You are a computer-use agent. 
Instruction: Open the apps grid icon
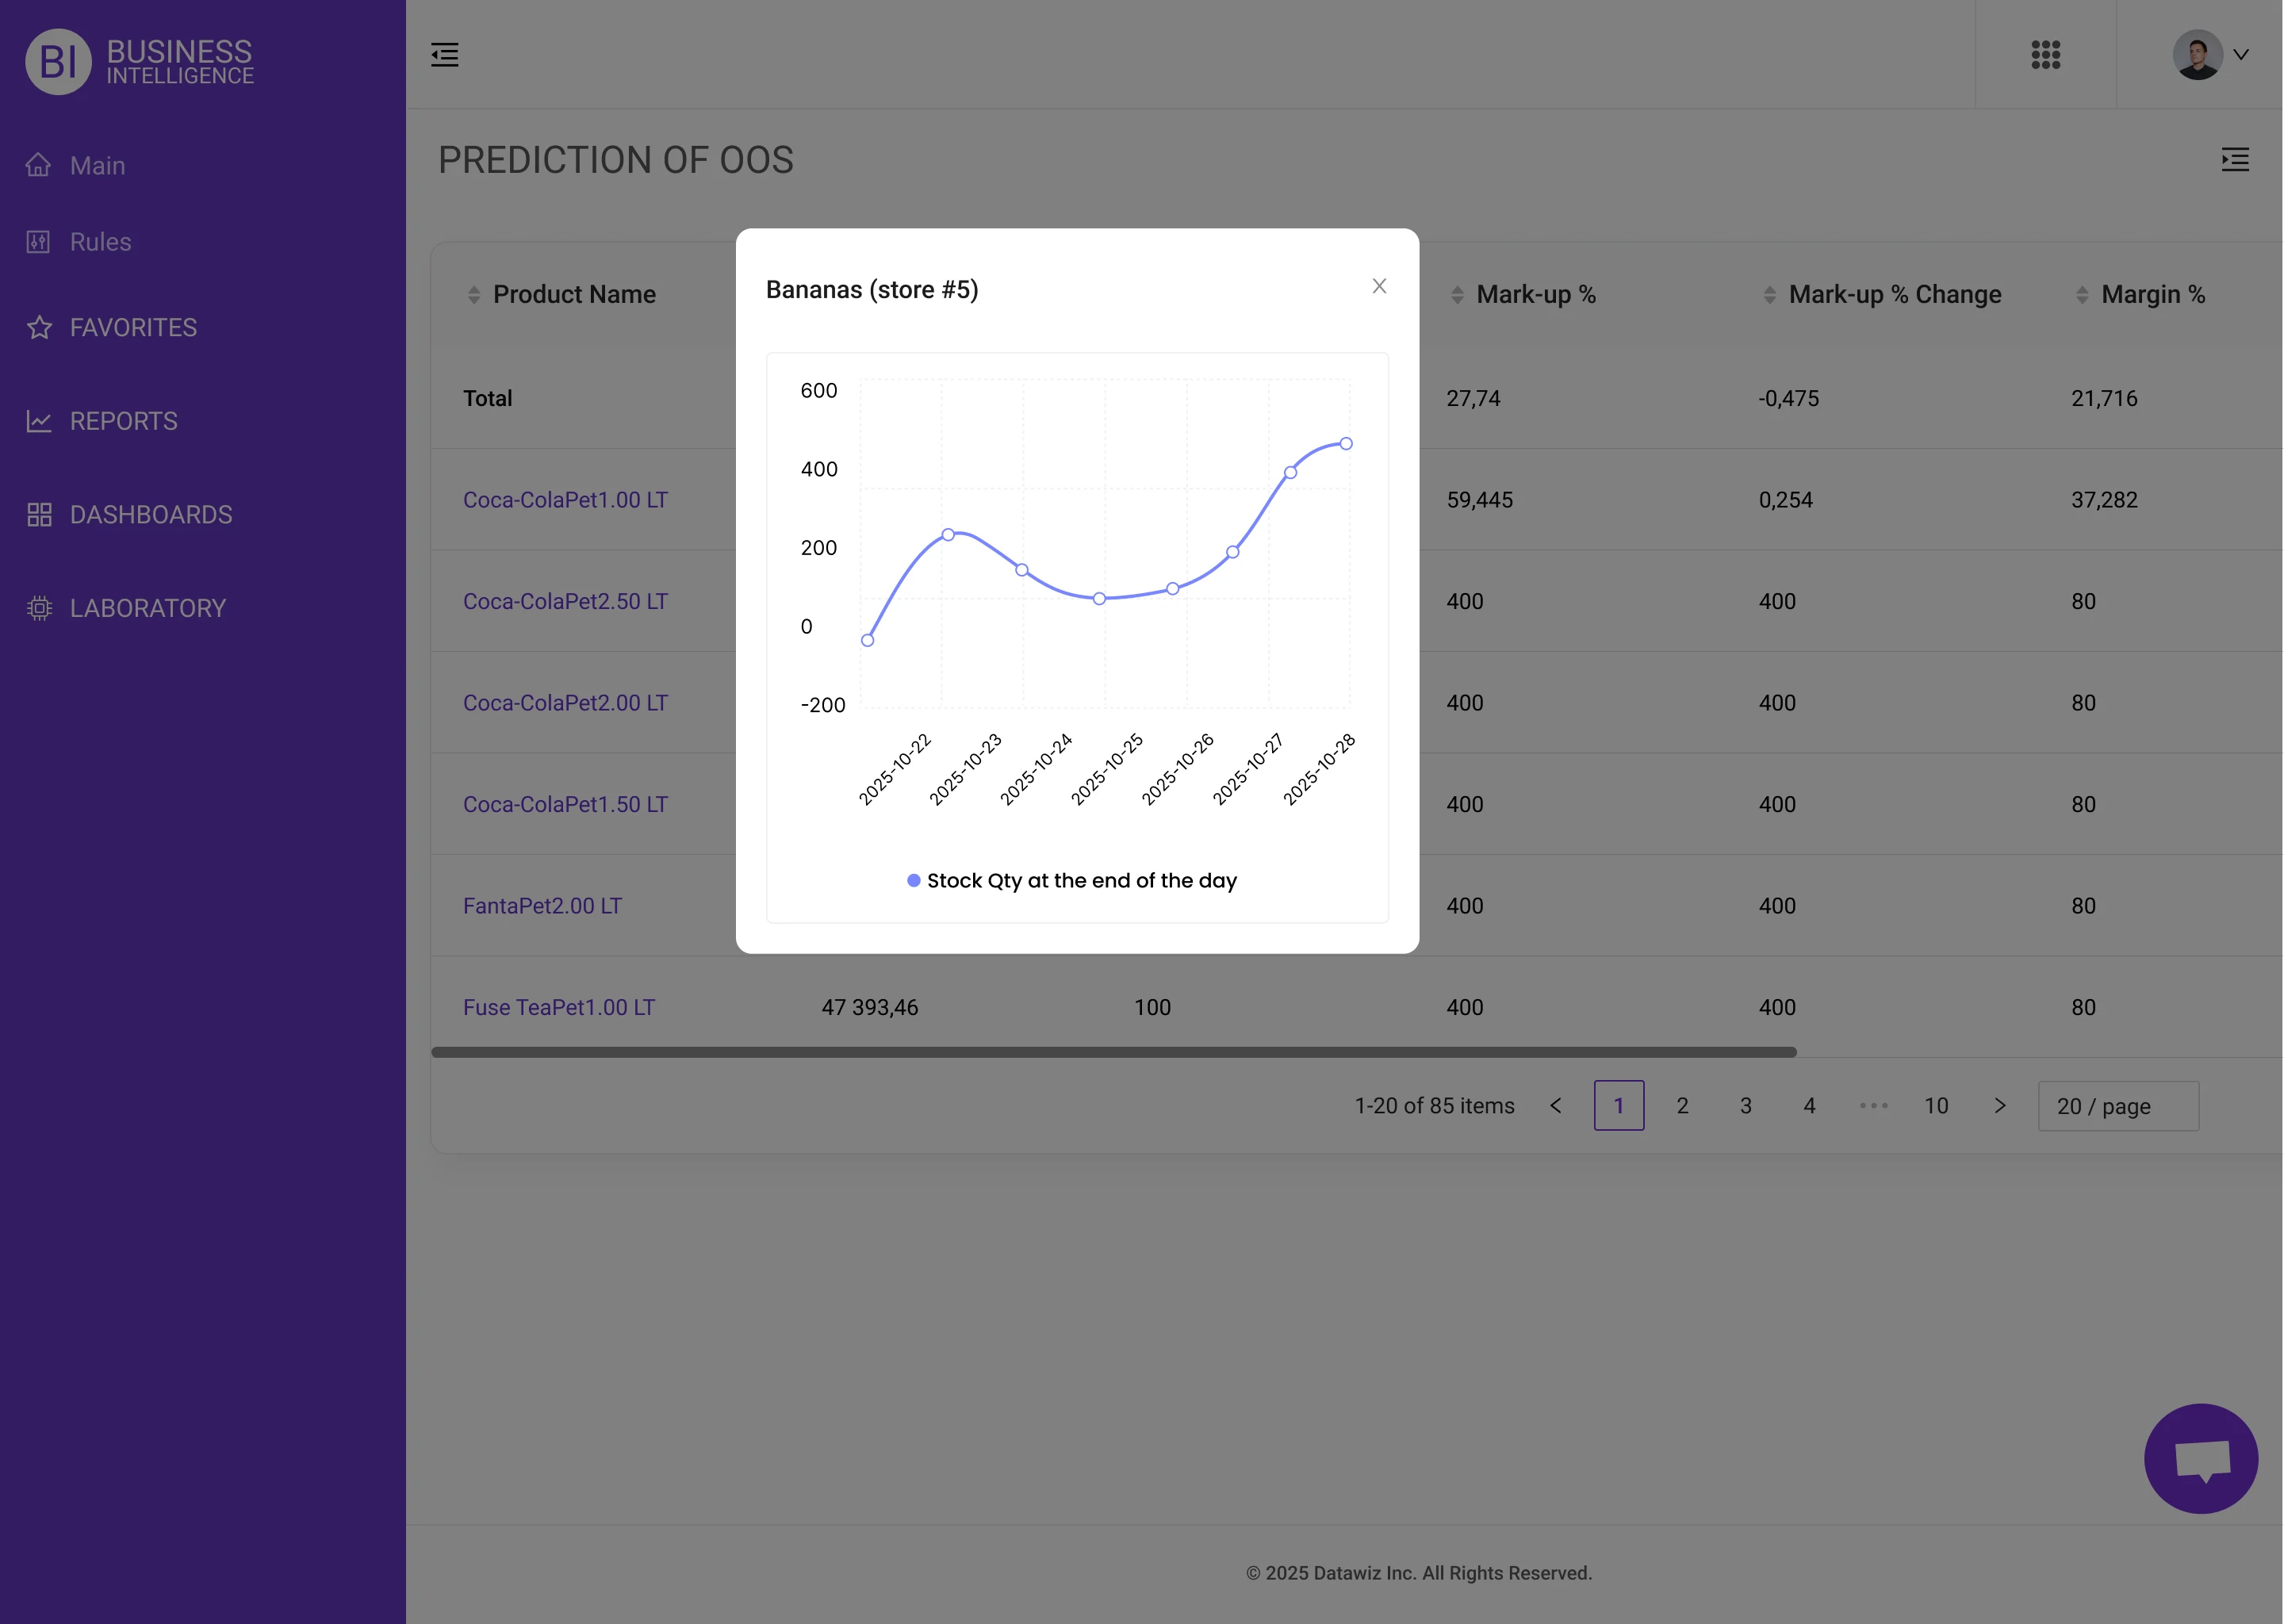point(2045,54)
